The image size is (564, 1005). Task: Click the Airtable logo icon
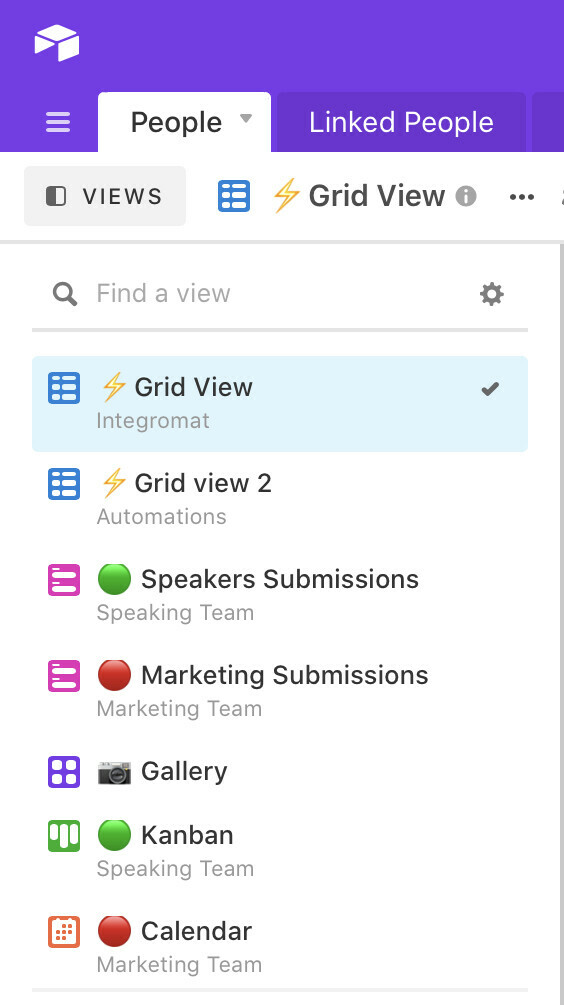point(57,43)
